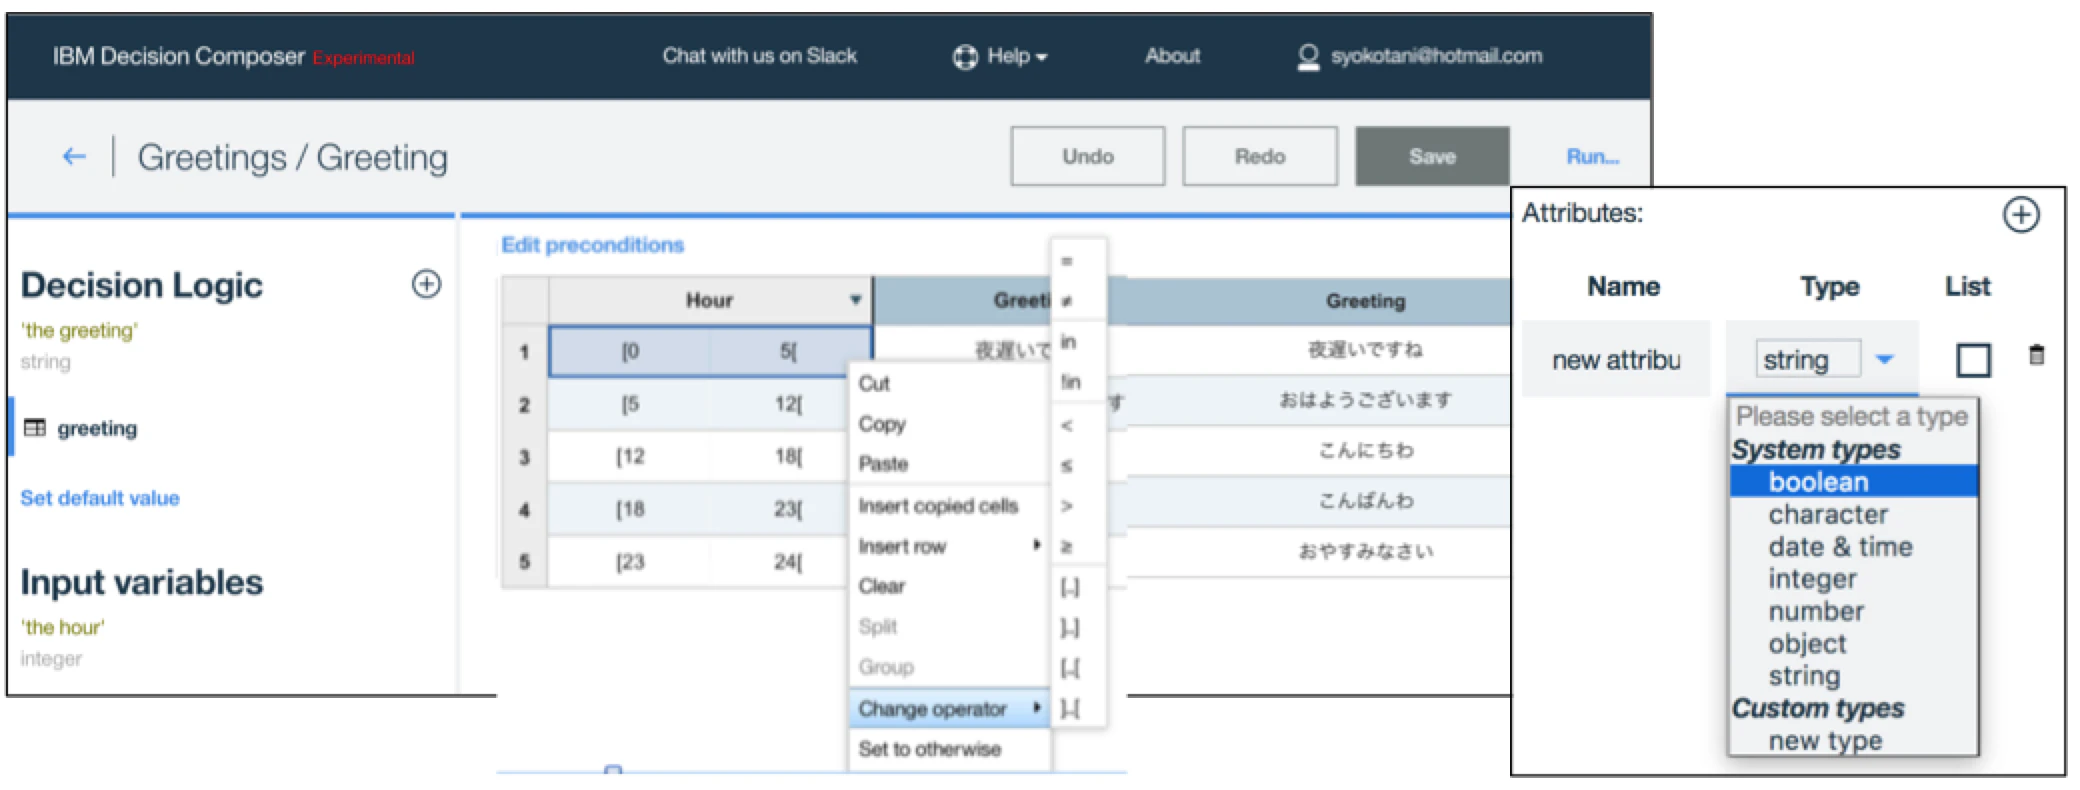
Task: Add a new attribute with plus icon
Action: pos(2021,214)
